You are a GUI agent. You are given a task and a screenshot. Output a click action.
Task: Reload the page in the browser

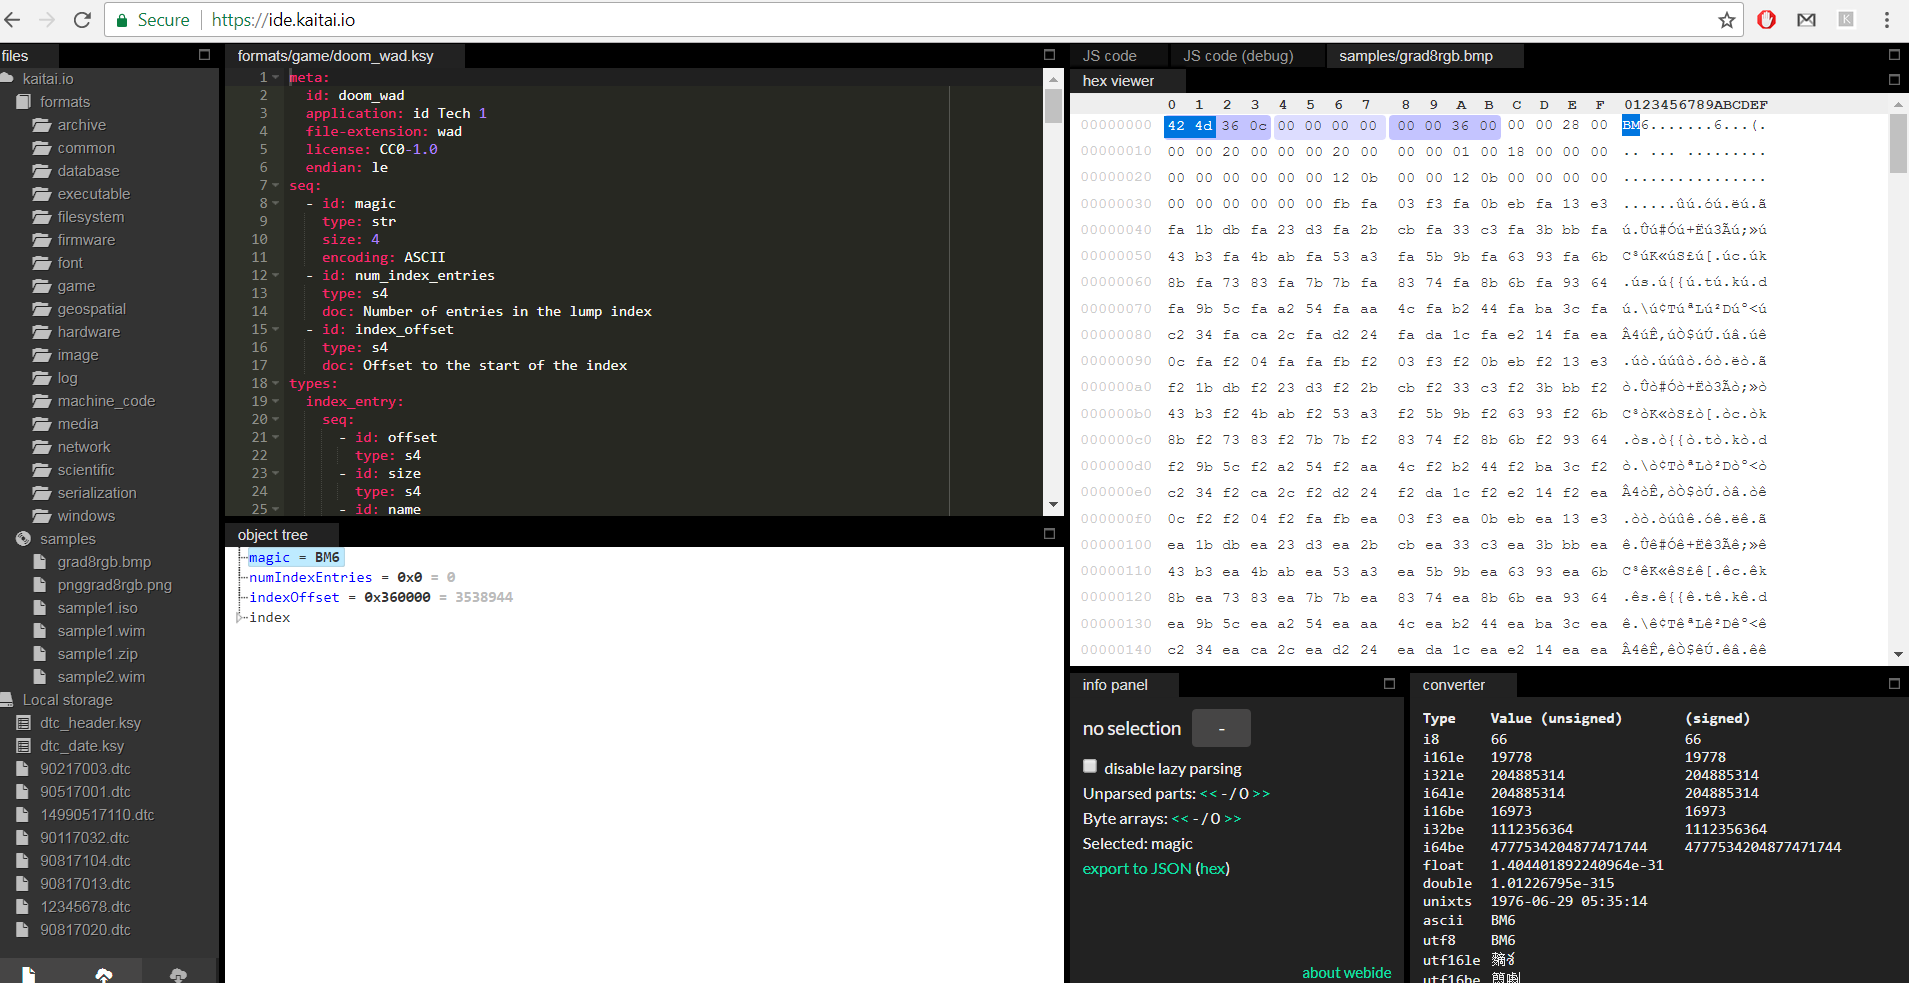pyautogui.click(x=82, y=20)
